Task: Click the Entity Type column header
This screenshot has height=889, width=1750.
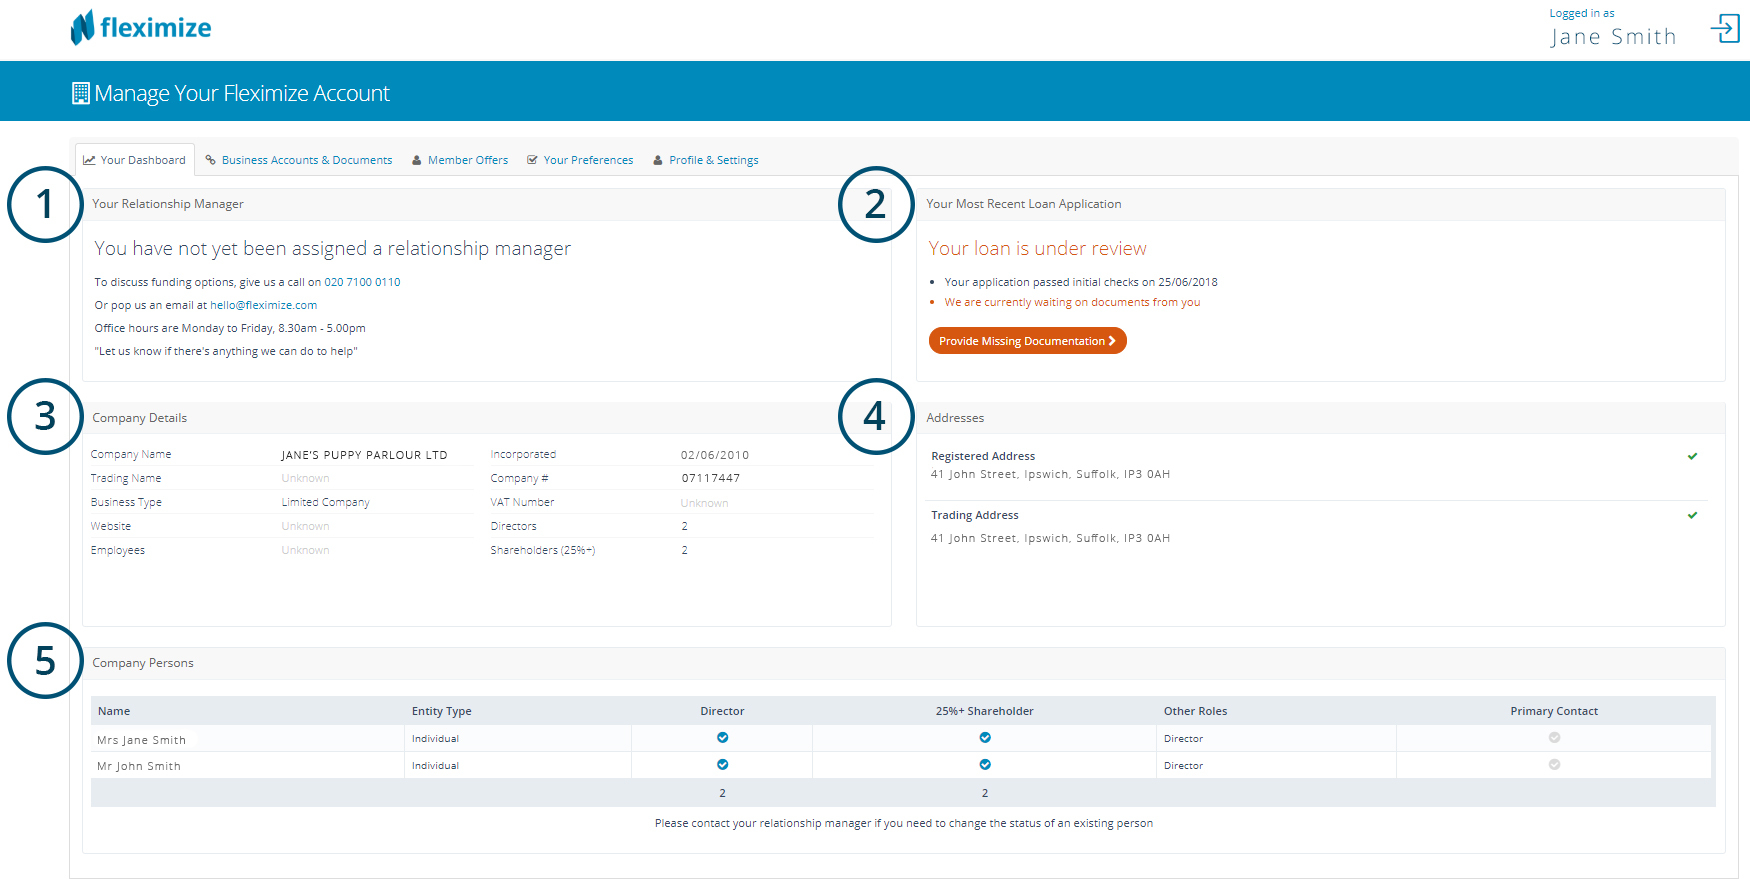Action: (441, 711)
